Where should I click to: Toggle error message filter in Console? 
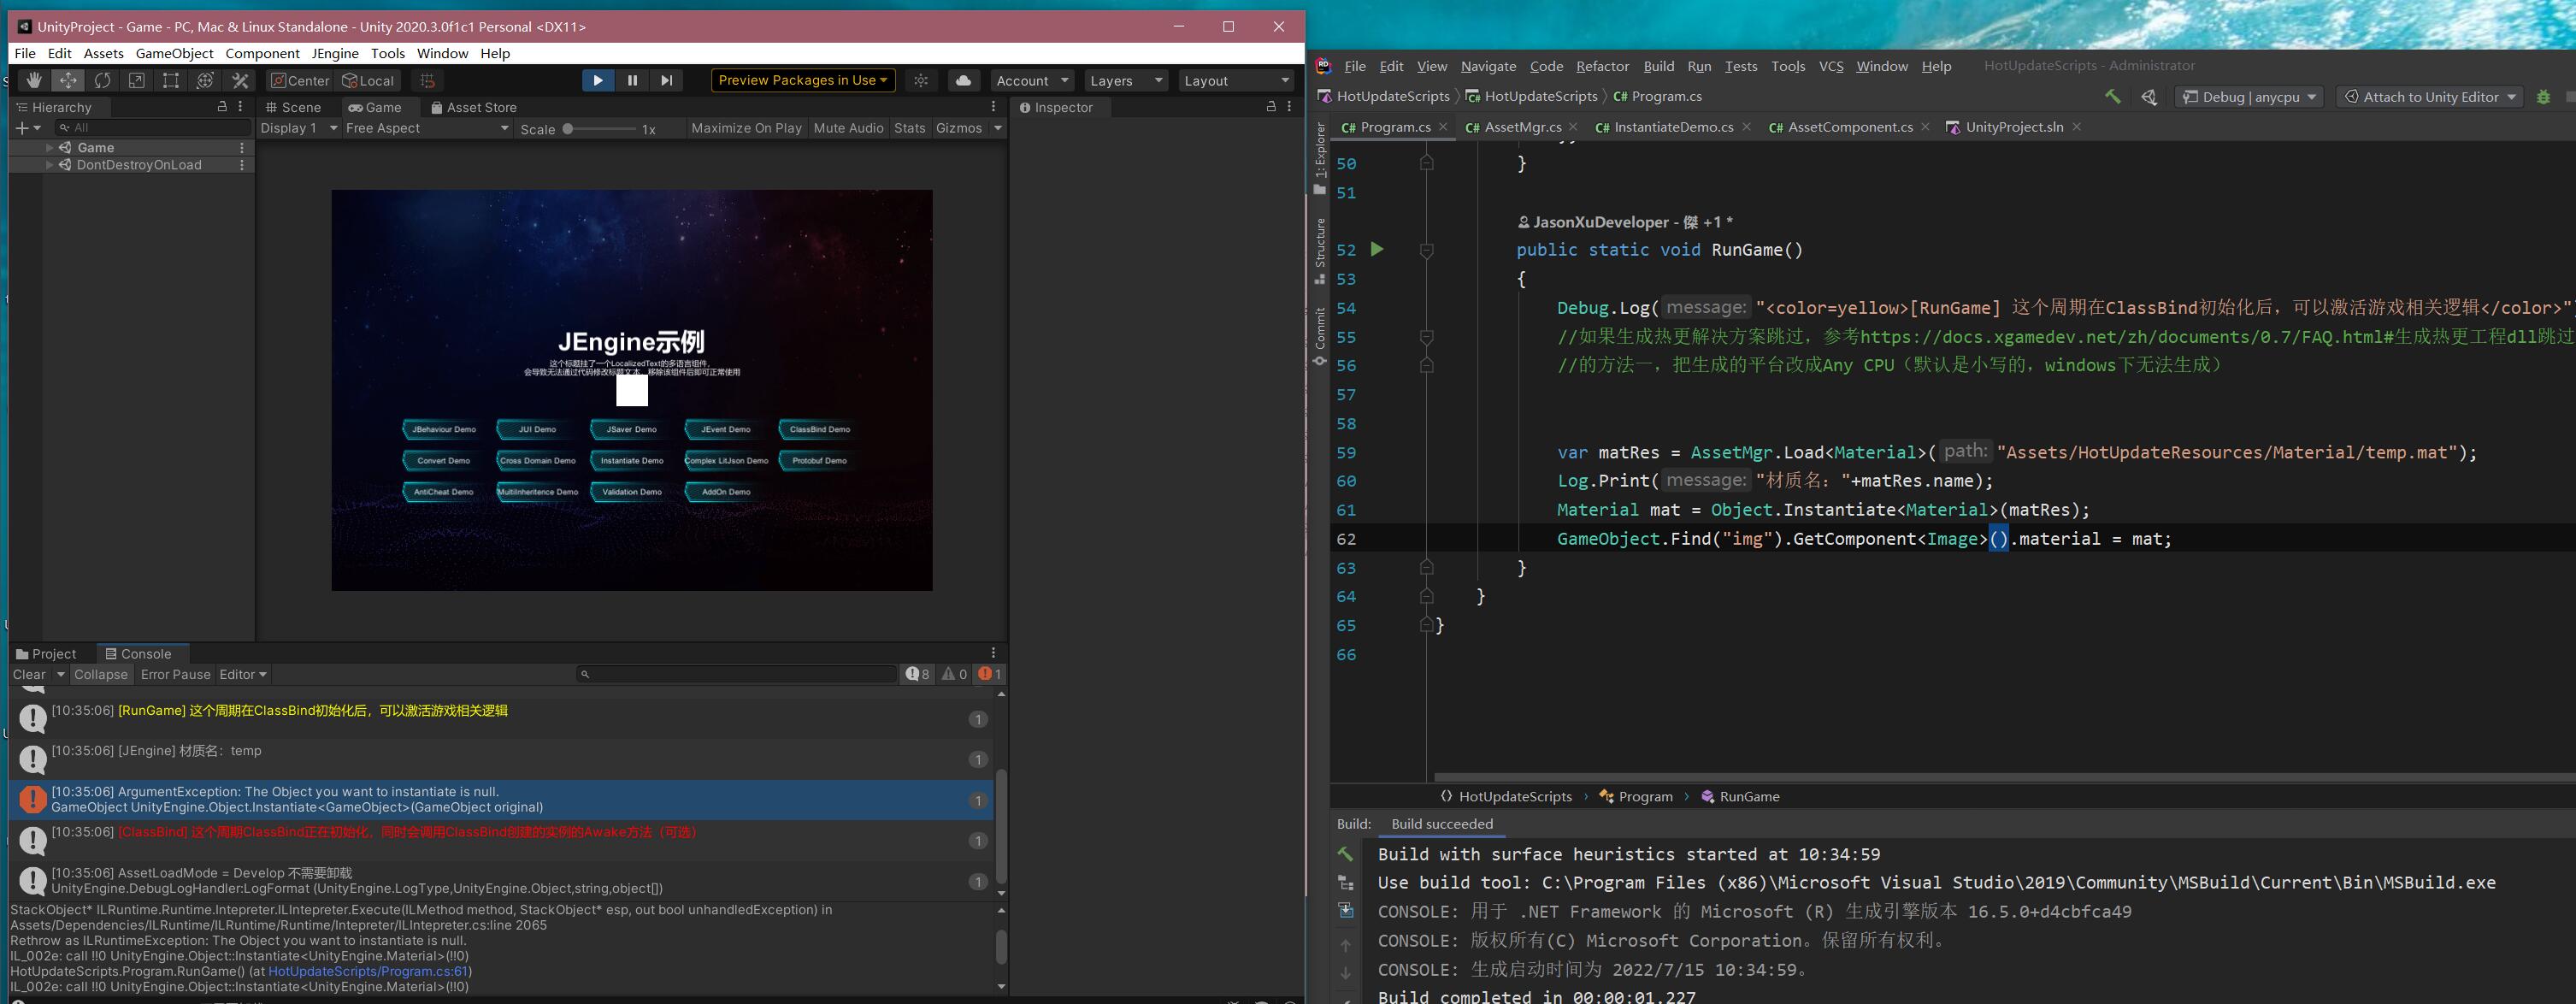(989, 674)
